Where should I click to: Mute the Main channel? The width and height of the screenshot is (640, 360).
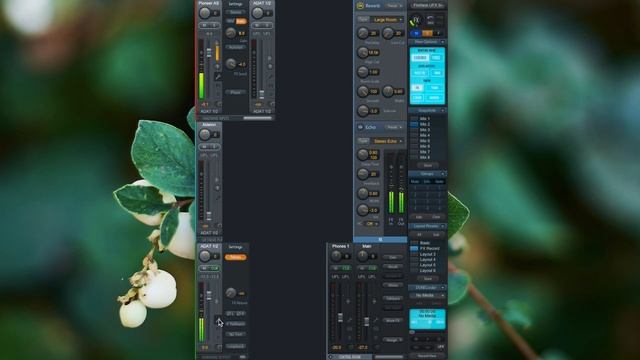pos(362,268)
